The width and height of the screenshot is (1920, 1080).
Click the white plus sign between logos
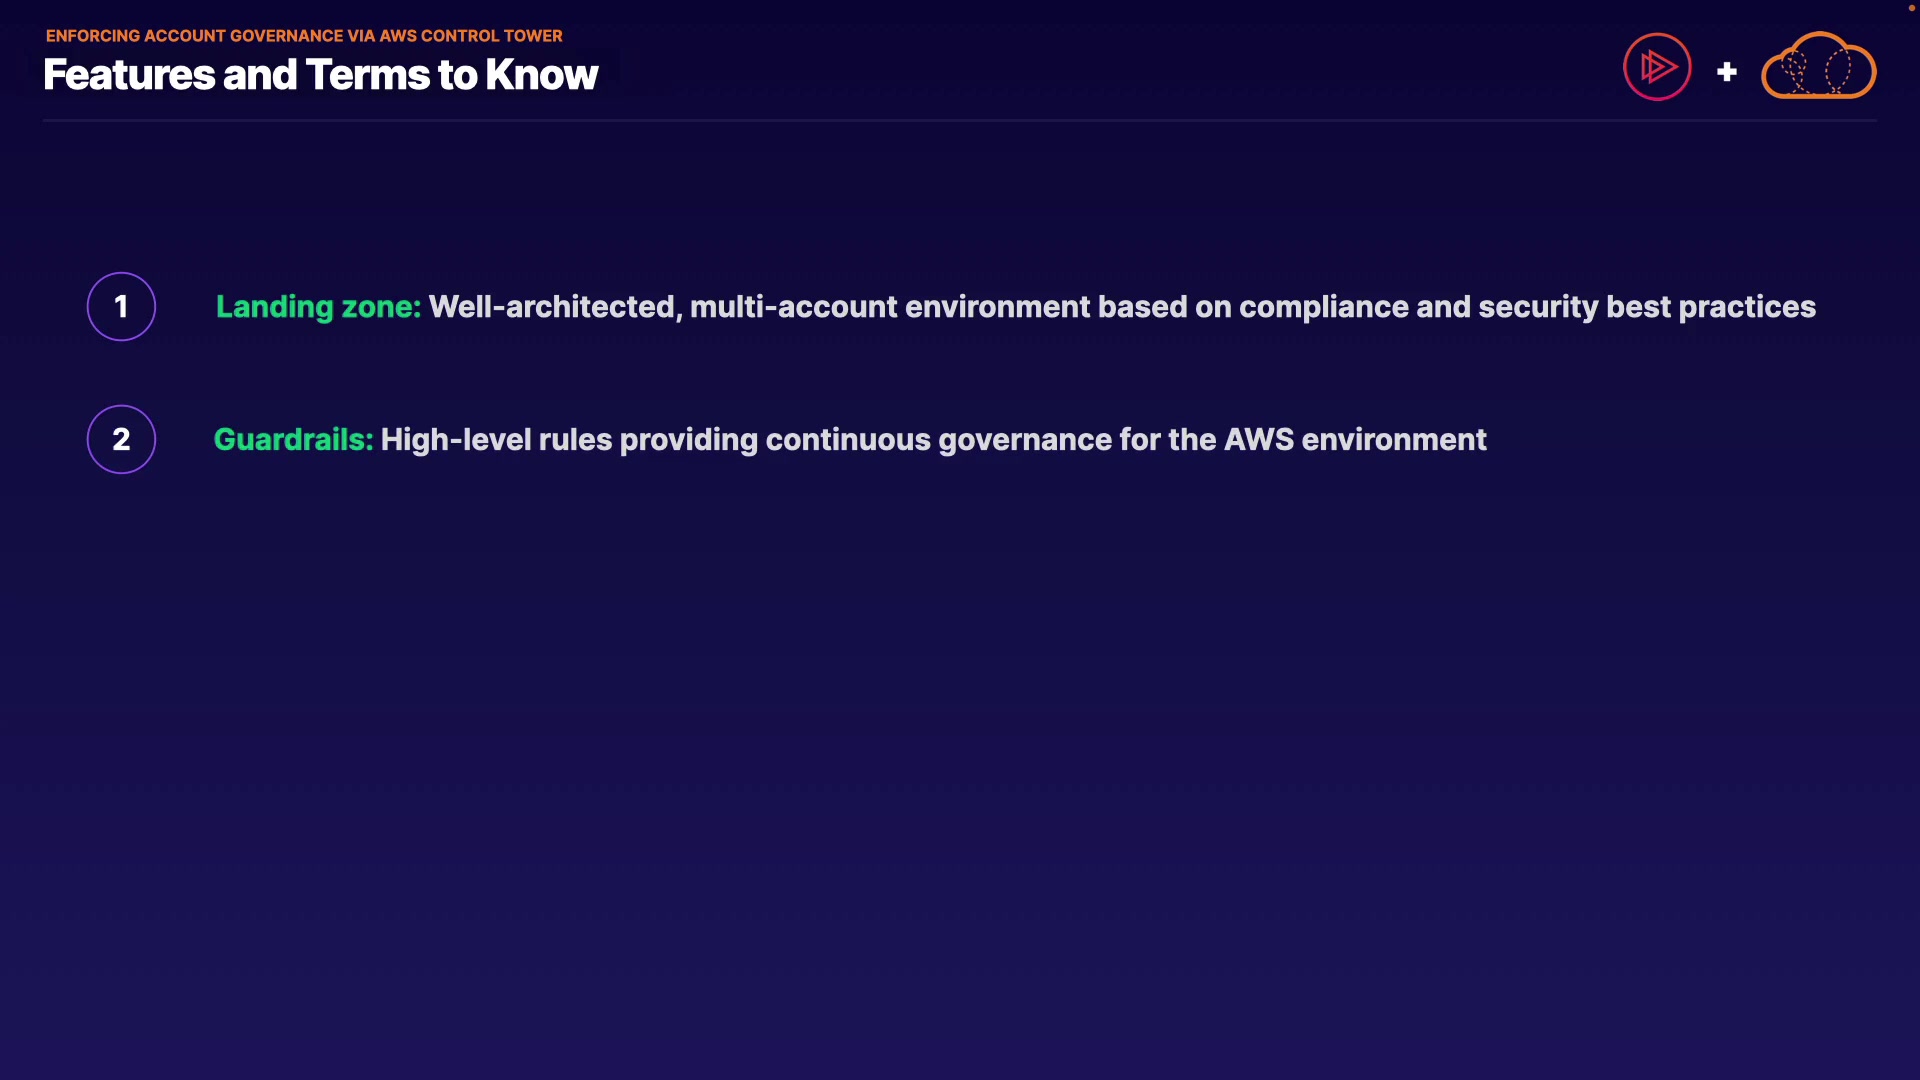click(x=1726, y=72)
